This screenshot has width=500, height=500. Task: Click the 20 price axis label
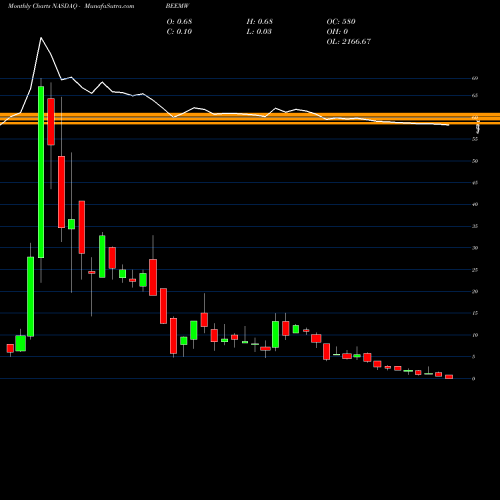click(475, 291)
